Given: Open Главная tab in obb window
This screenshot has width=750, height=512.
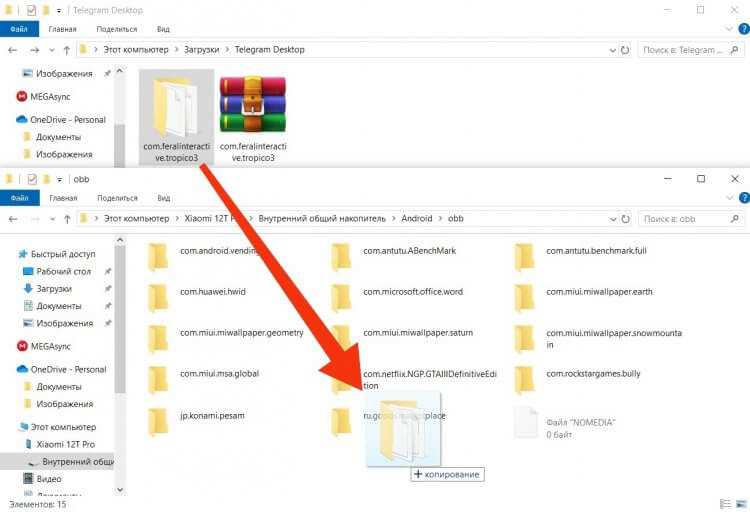Looking at the screenshot, I should (63, 198).
